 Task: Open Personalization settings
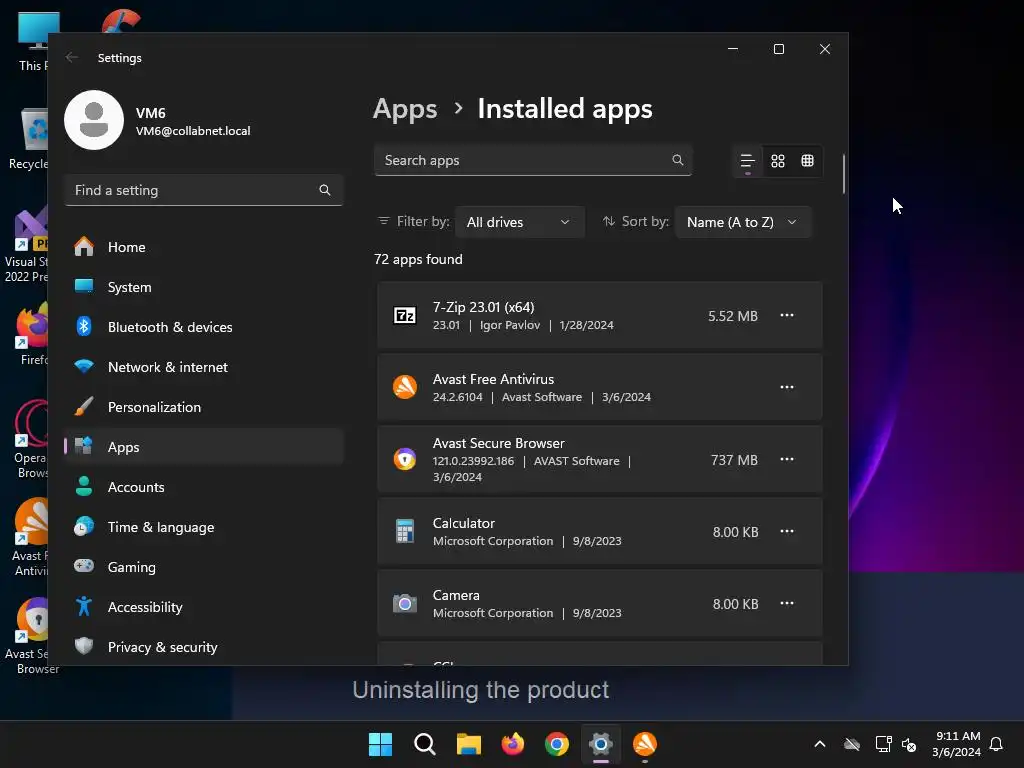[x=204, y=407]
